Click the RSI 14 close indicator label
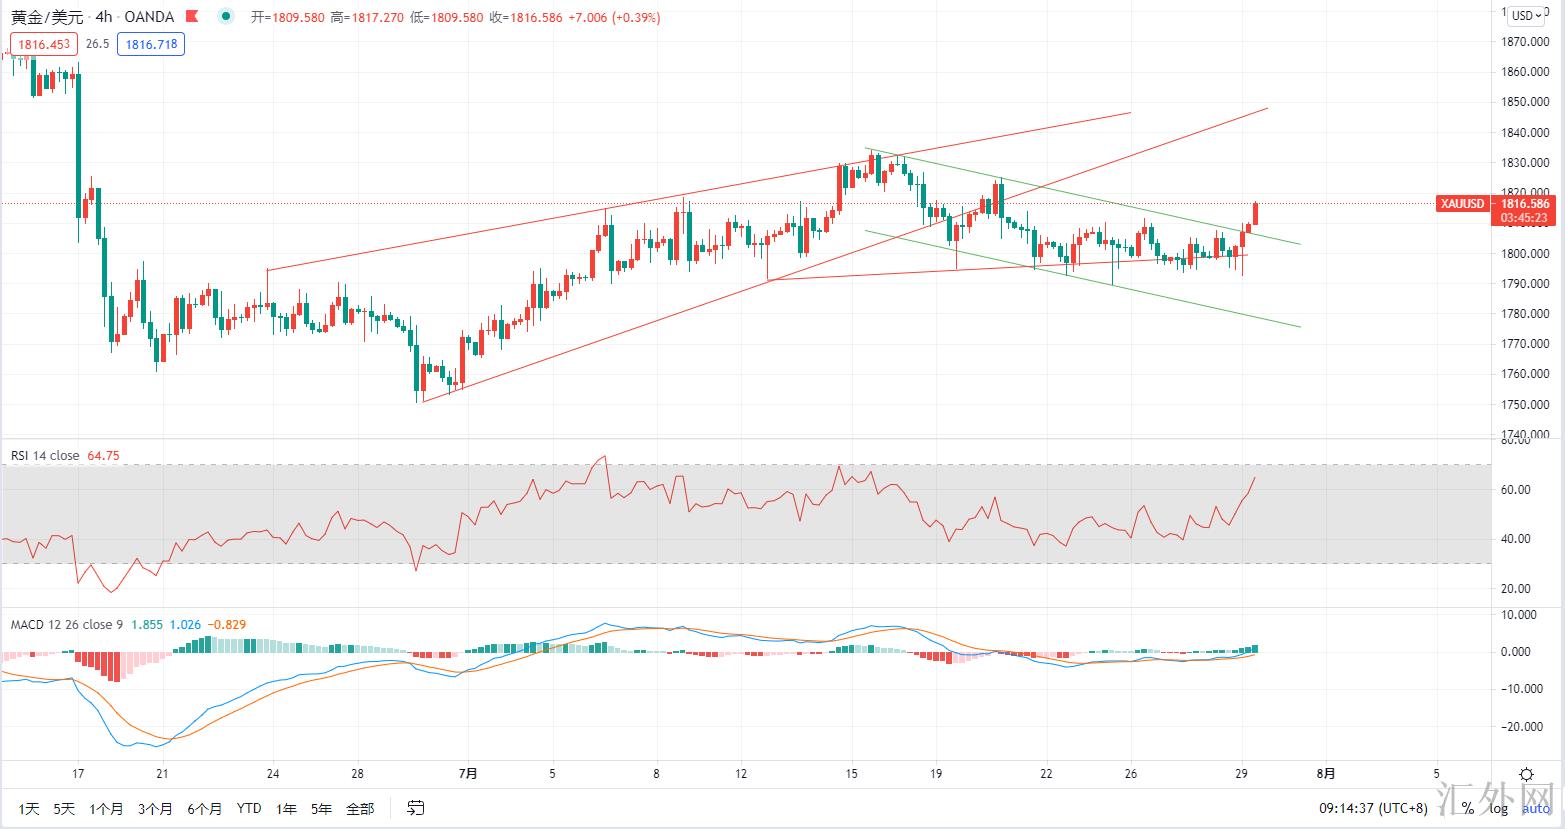The image size is (1565, 829). point(45,455)
